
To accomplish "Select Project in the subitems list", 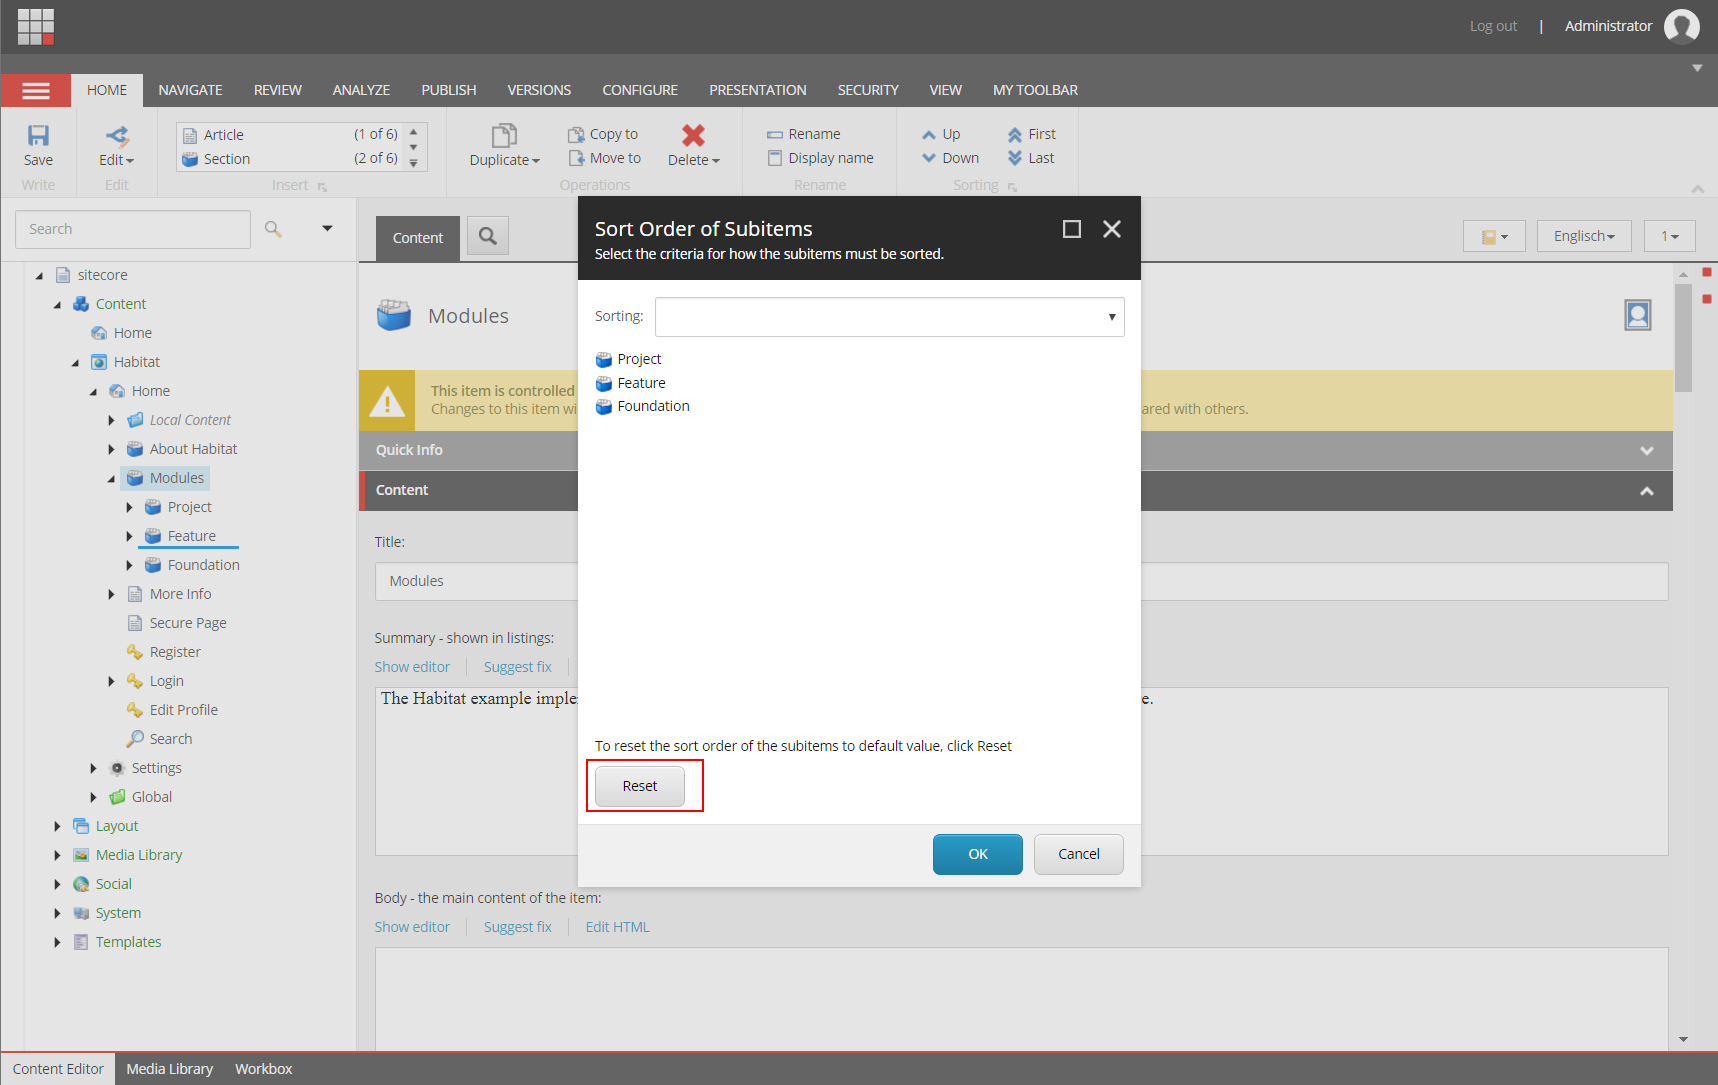I will [x=629, y=359].
